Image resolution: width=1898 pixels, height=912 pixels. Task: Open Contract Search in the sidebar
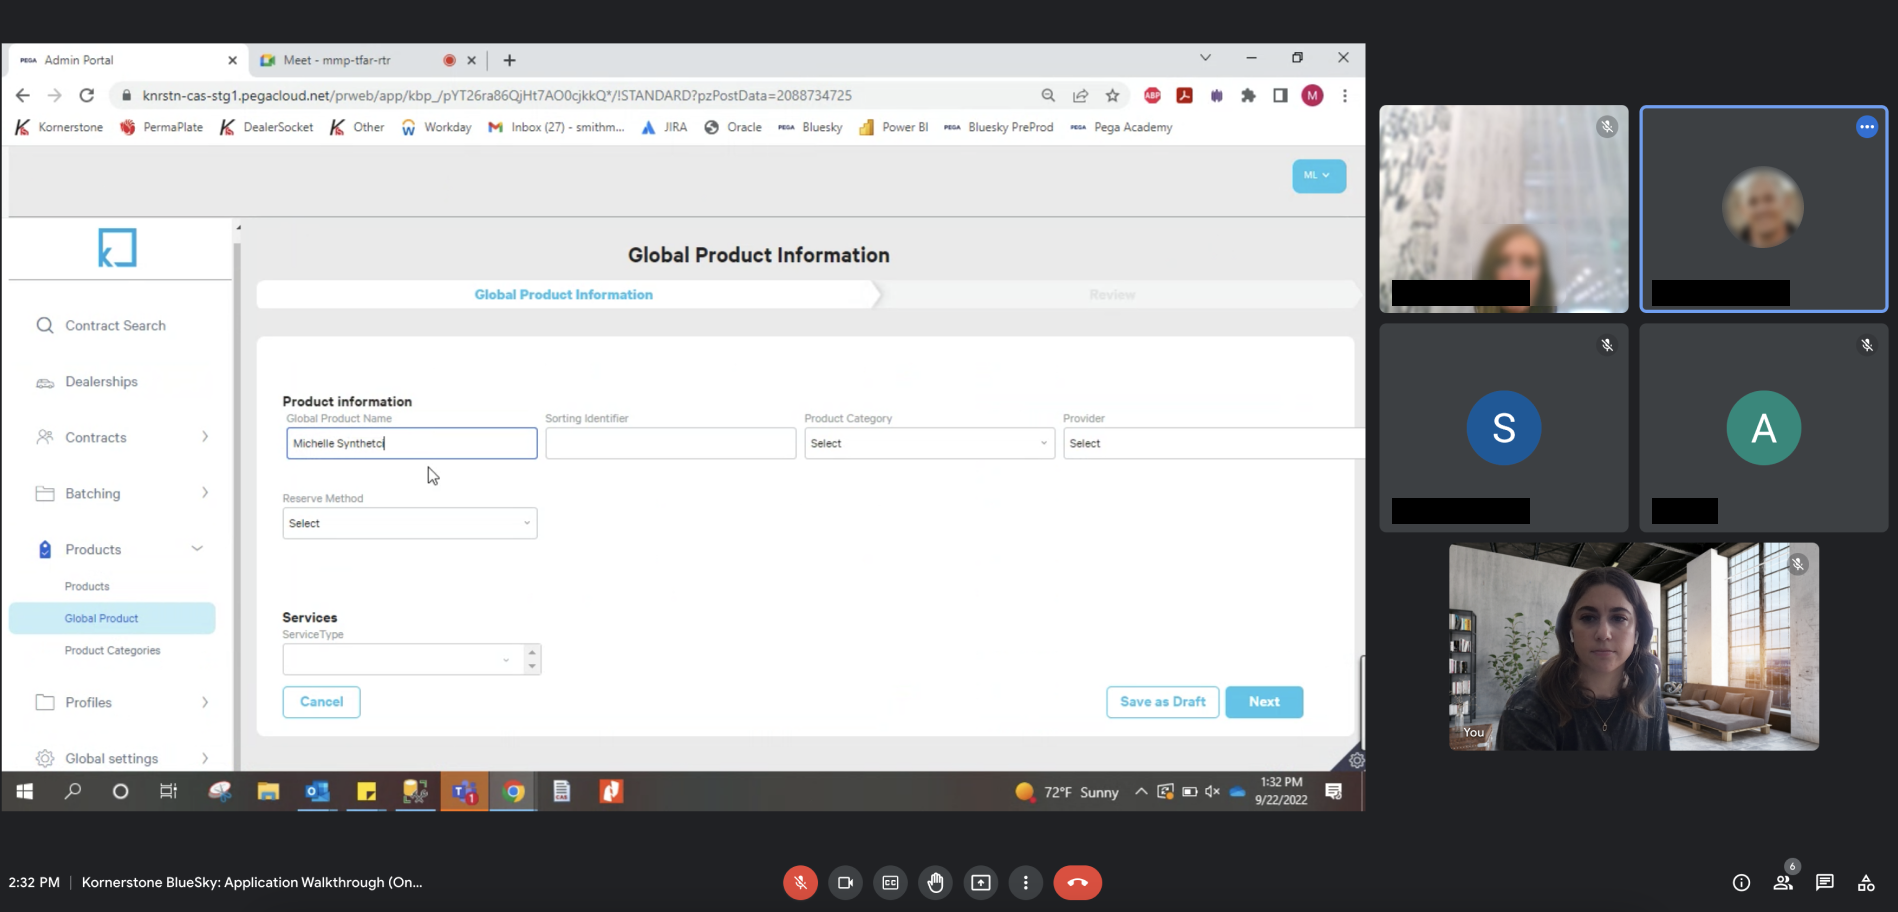(114, 325)
